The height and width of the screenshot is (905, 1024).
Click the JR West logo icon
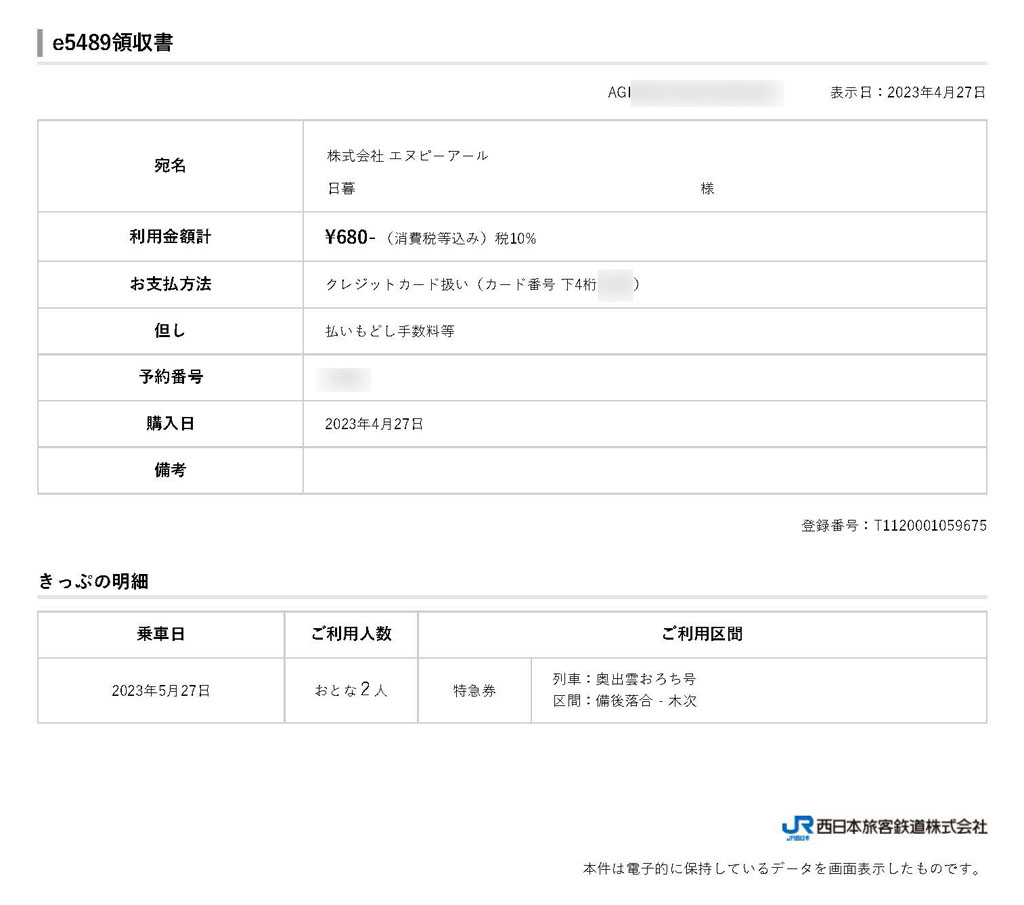(797, 827)
